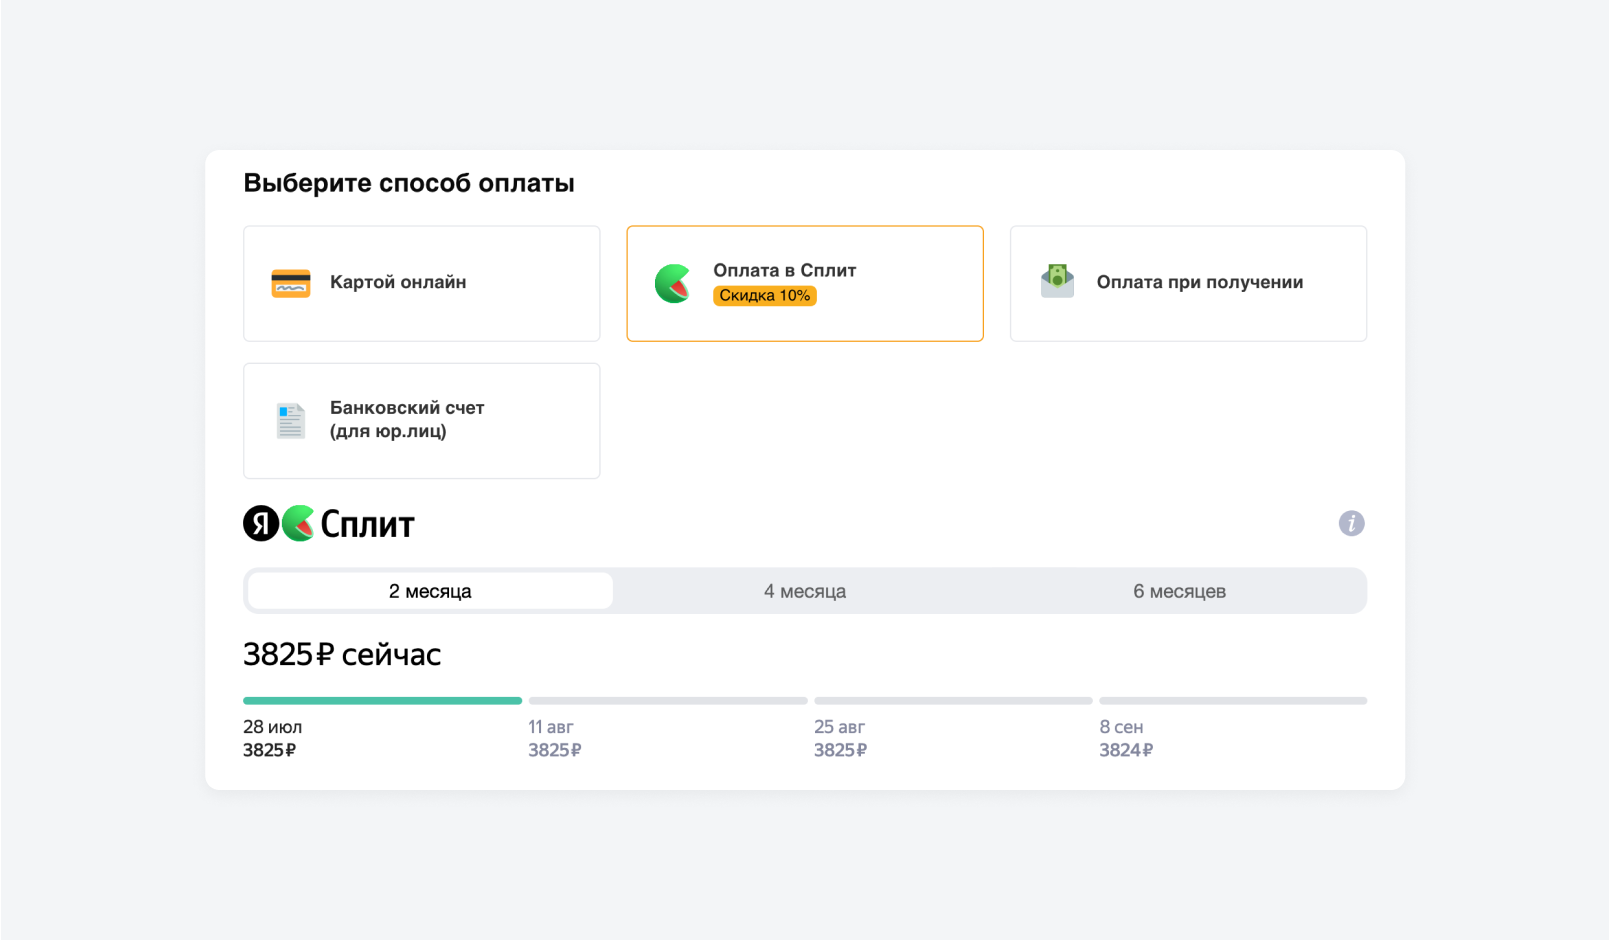Click the cash envelope icon
Viewport: 1609px width, 940px height.
(x=1057, y=281)
